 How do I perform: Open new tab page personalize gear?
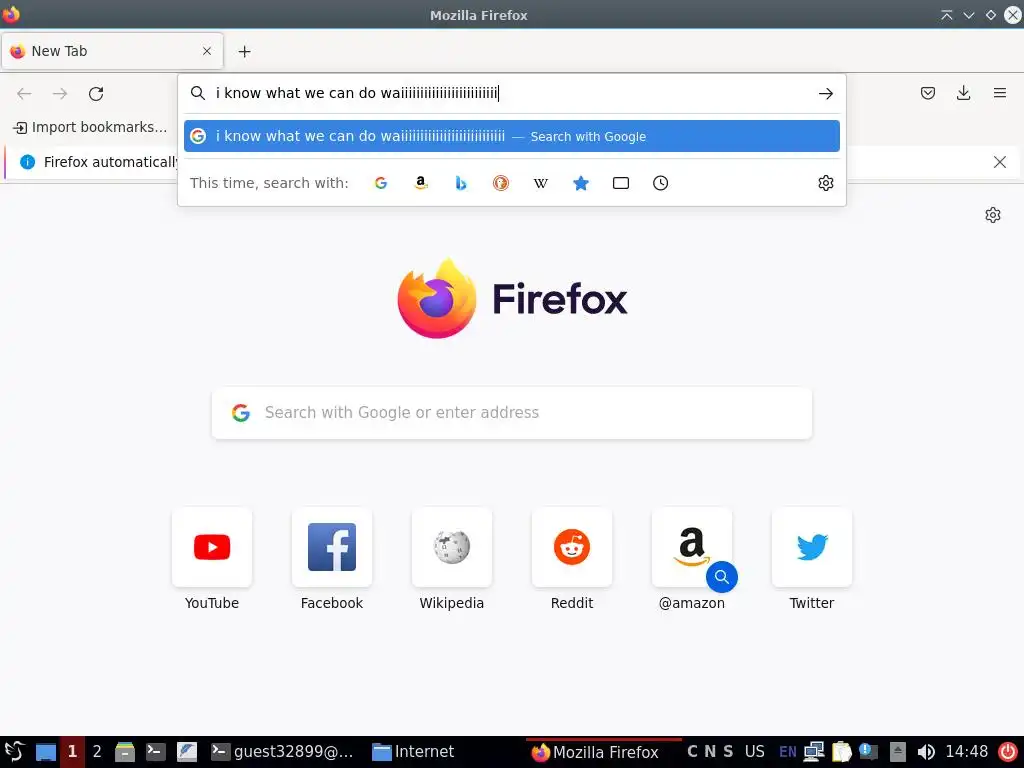tap(993, 215)
